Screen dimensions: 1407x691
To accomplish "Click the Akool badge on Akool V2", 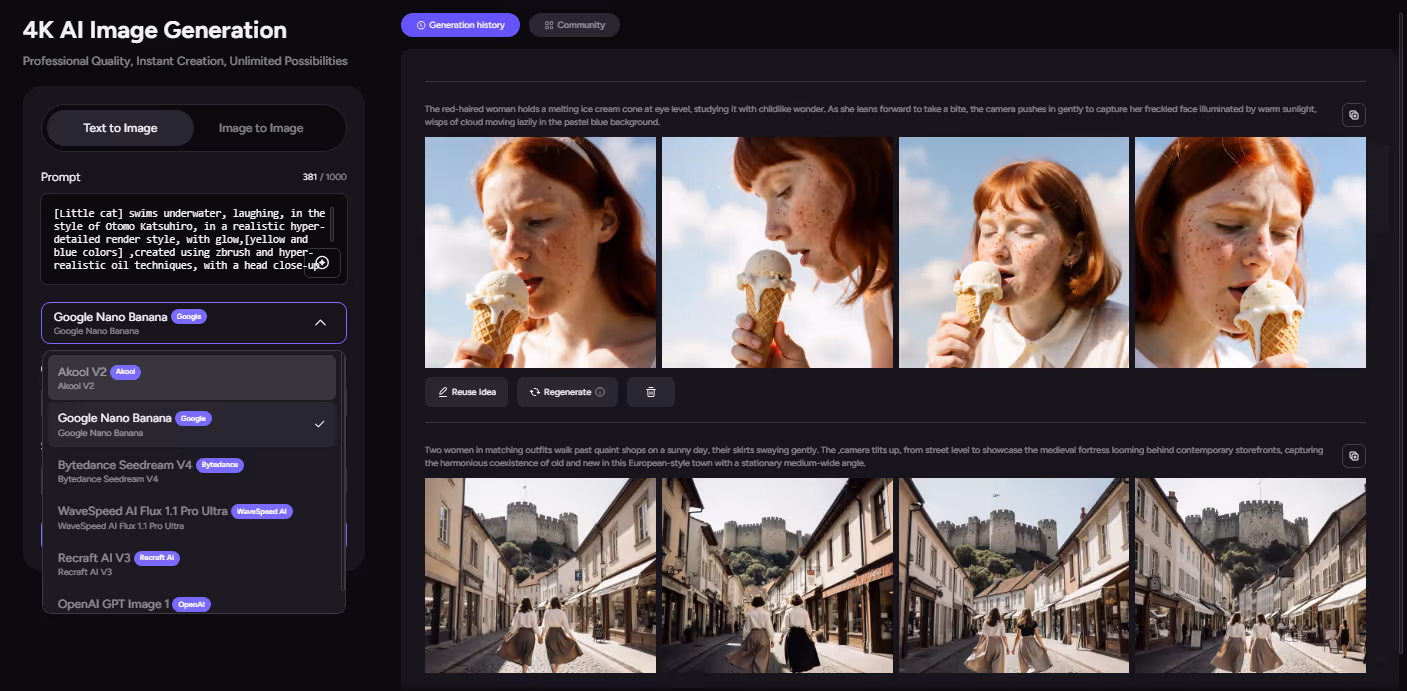I will coord(125,372).
